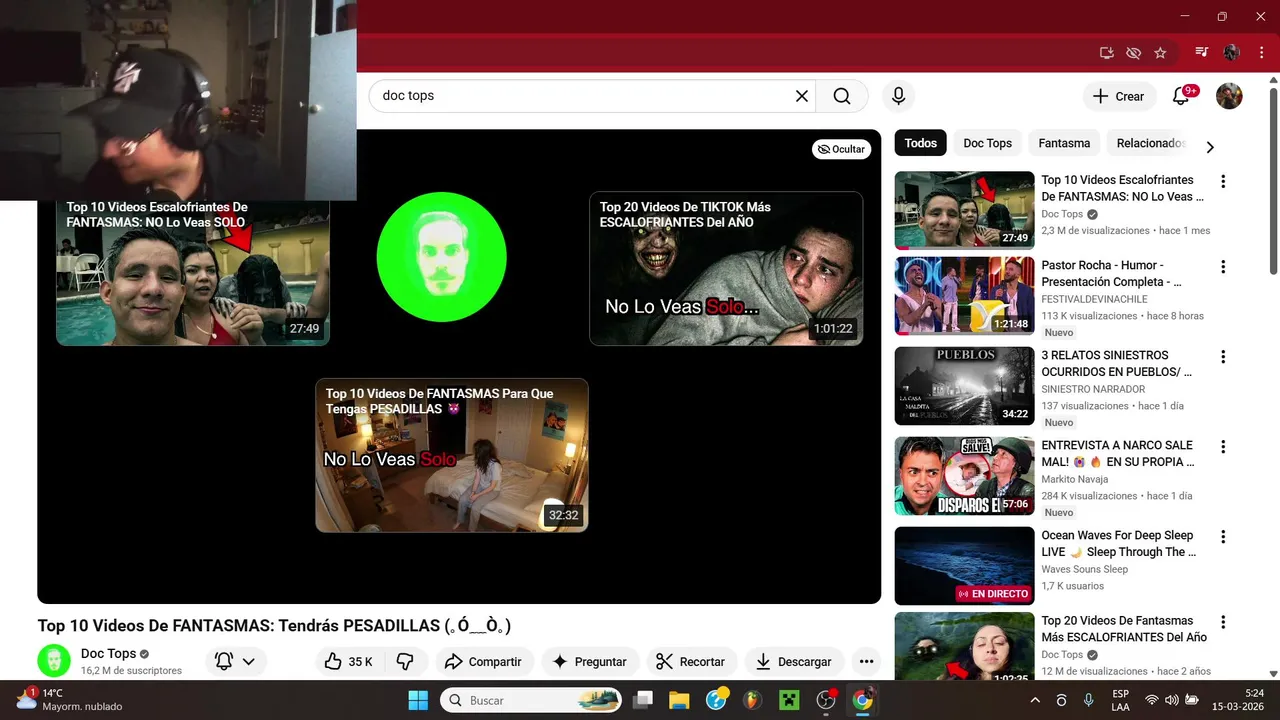Open end-screen FANTASMAS Para Que Tengas PESADILLAS card
The image size is (1280, 720).
pyautogui.click(x=452, y=455)
